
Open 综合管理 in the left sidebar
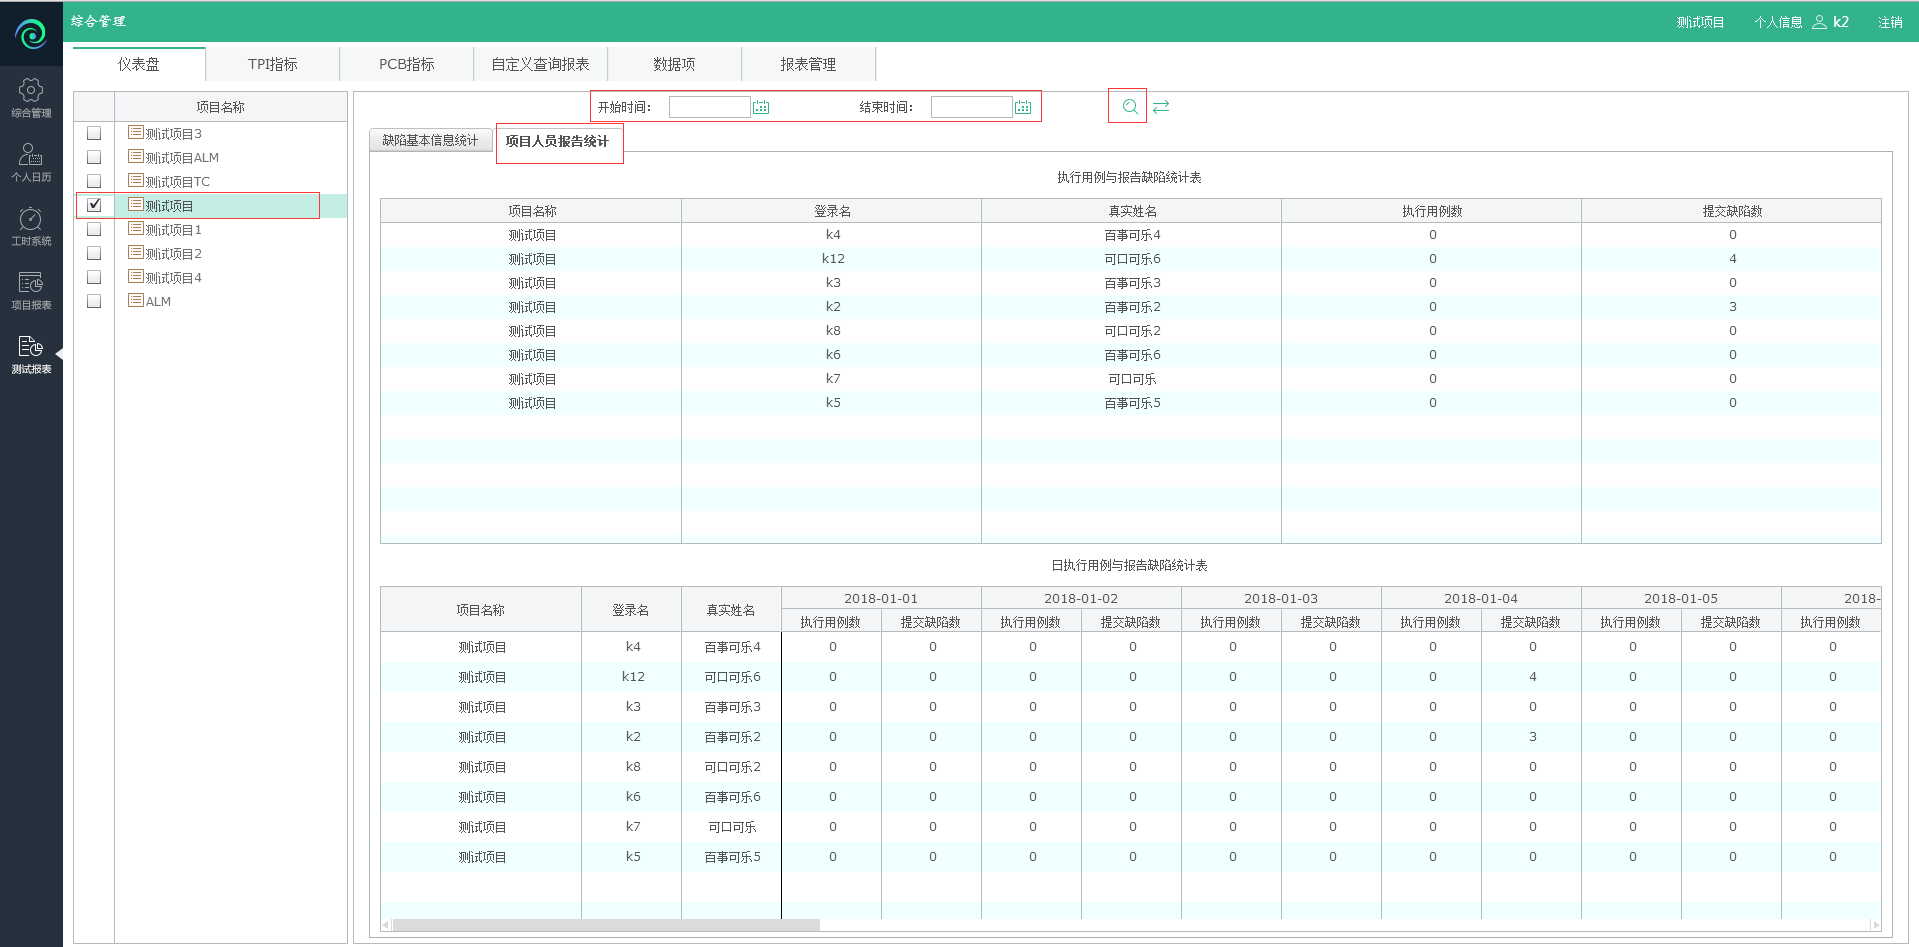click(31, 98)
